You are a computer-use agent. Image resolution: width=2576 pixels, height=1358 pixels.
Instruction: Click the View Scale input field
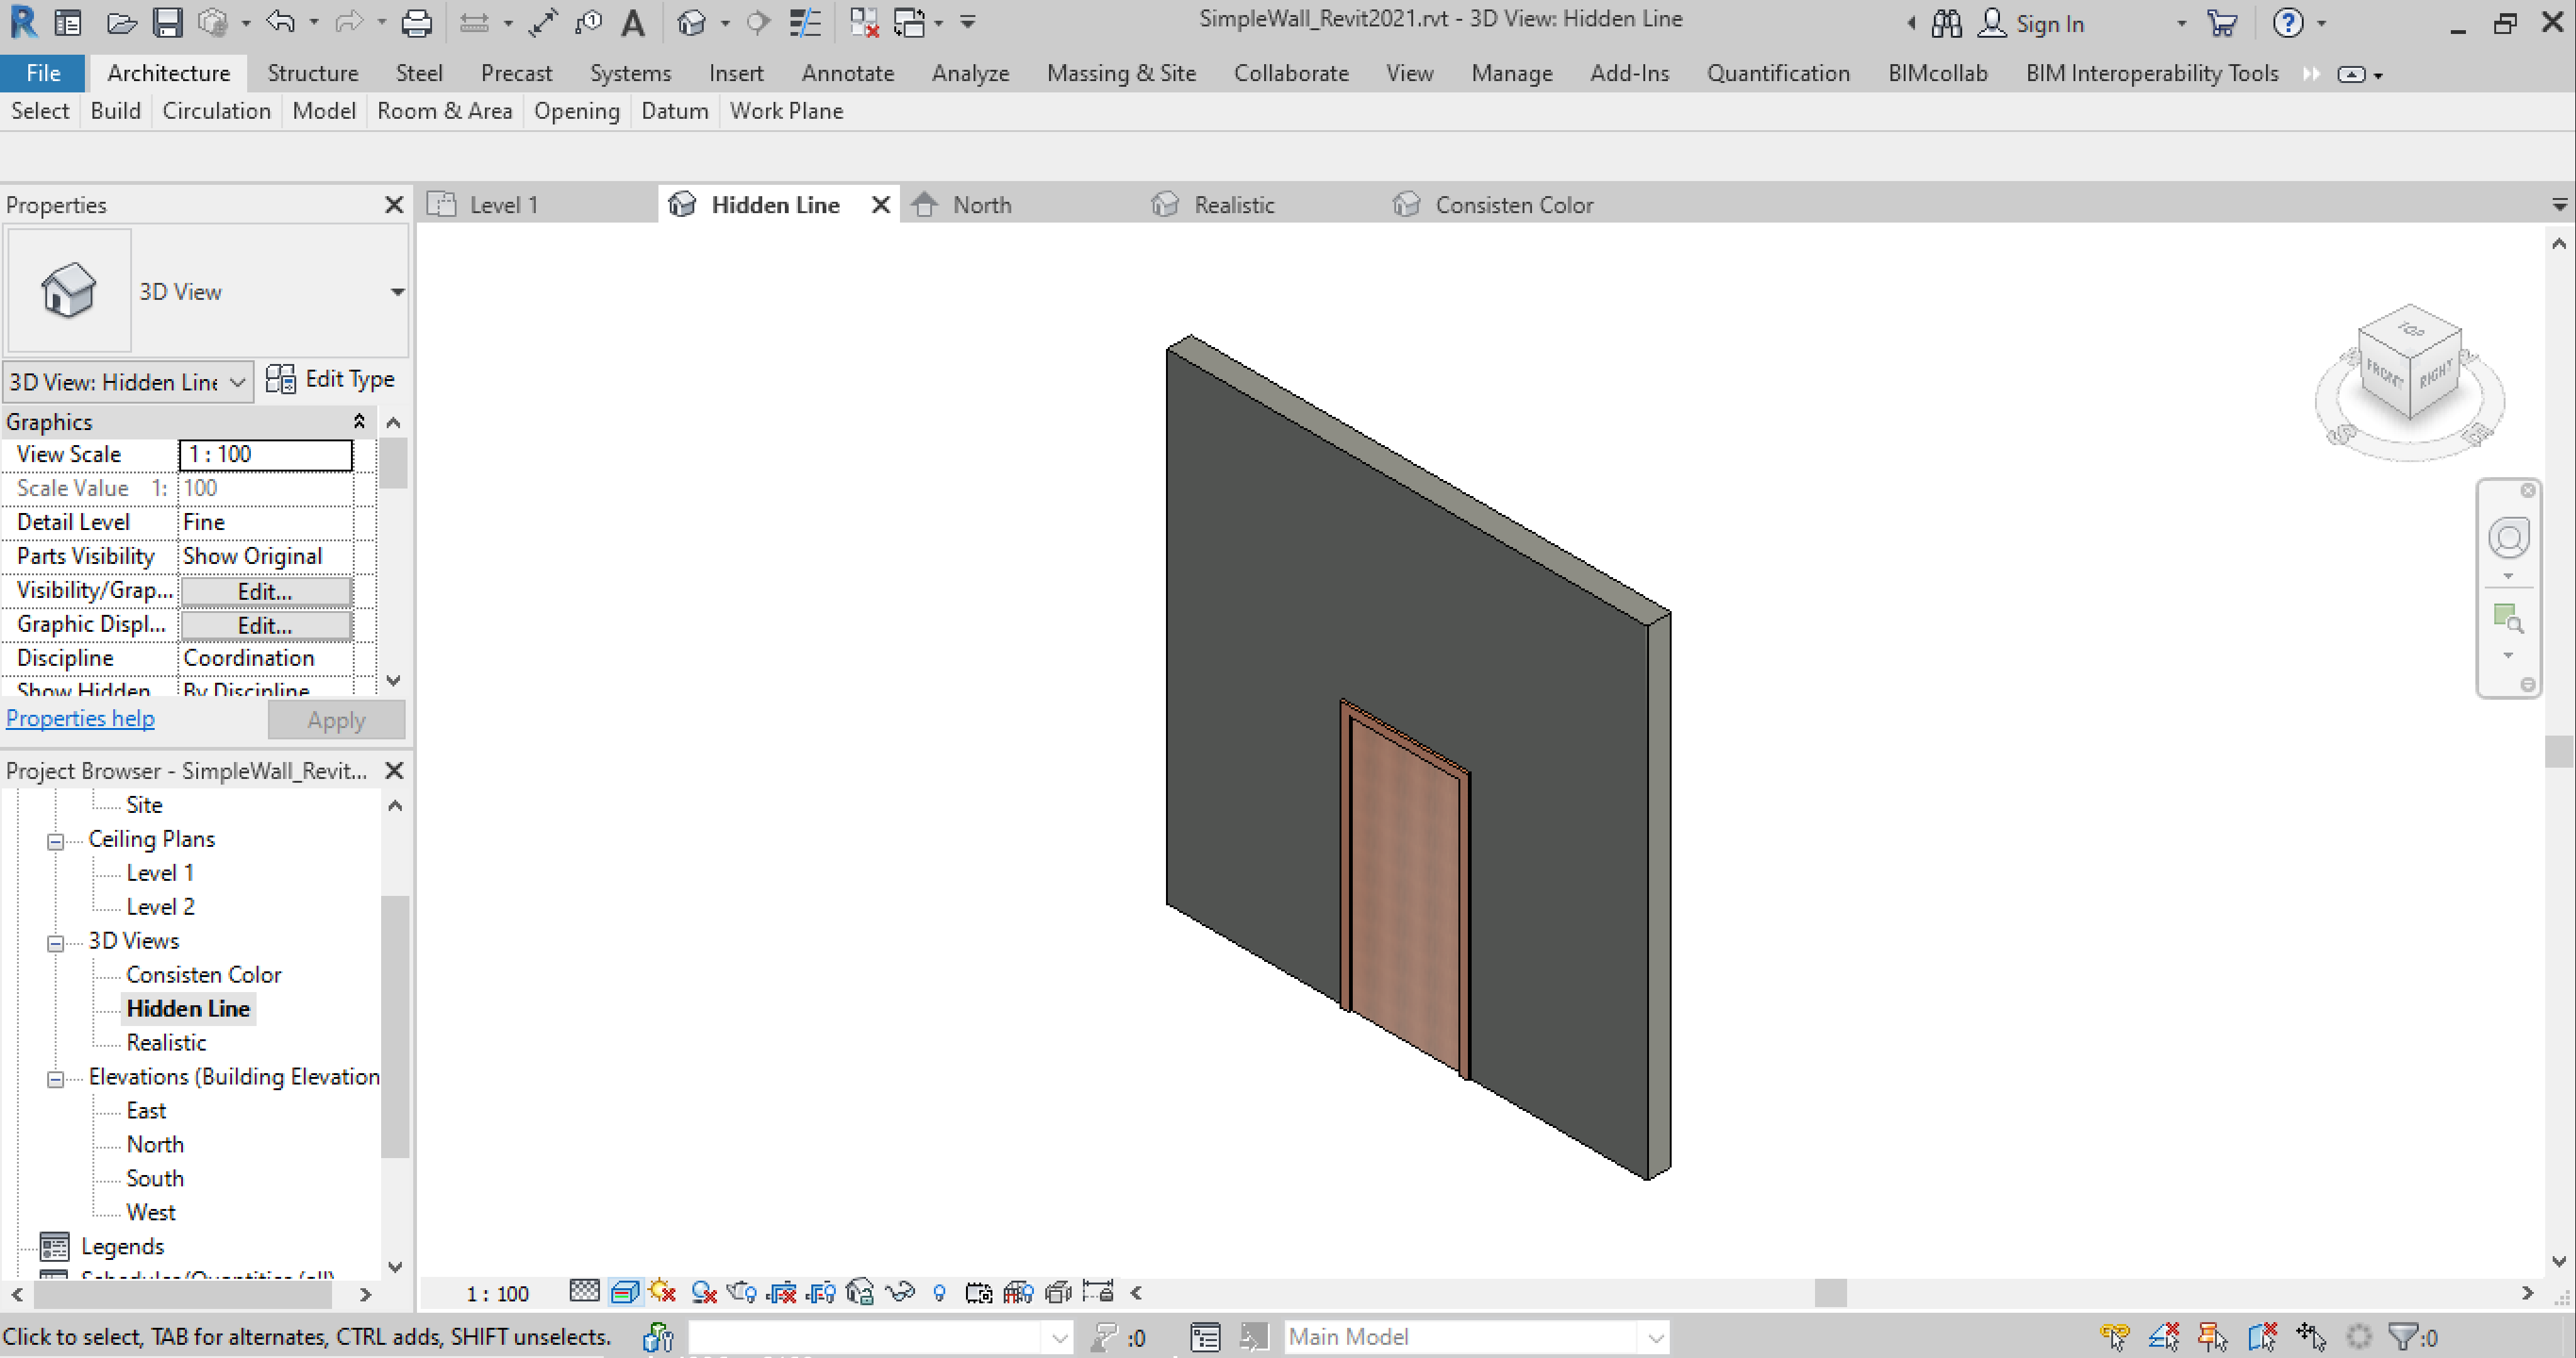tap(265, 454)
